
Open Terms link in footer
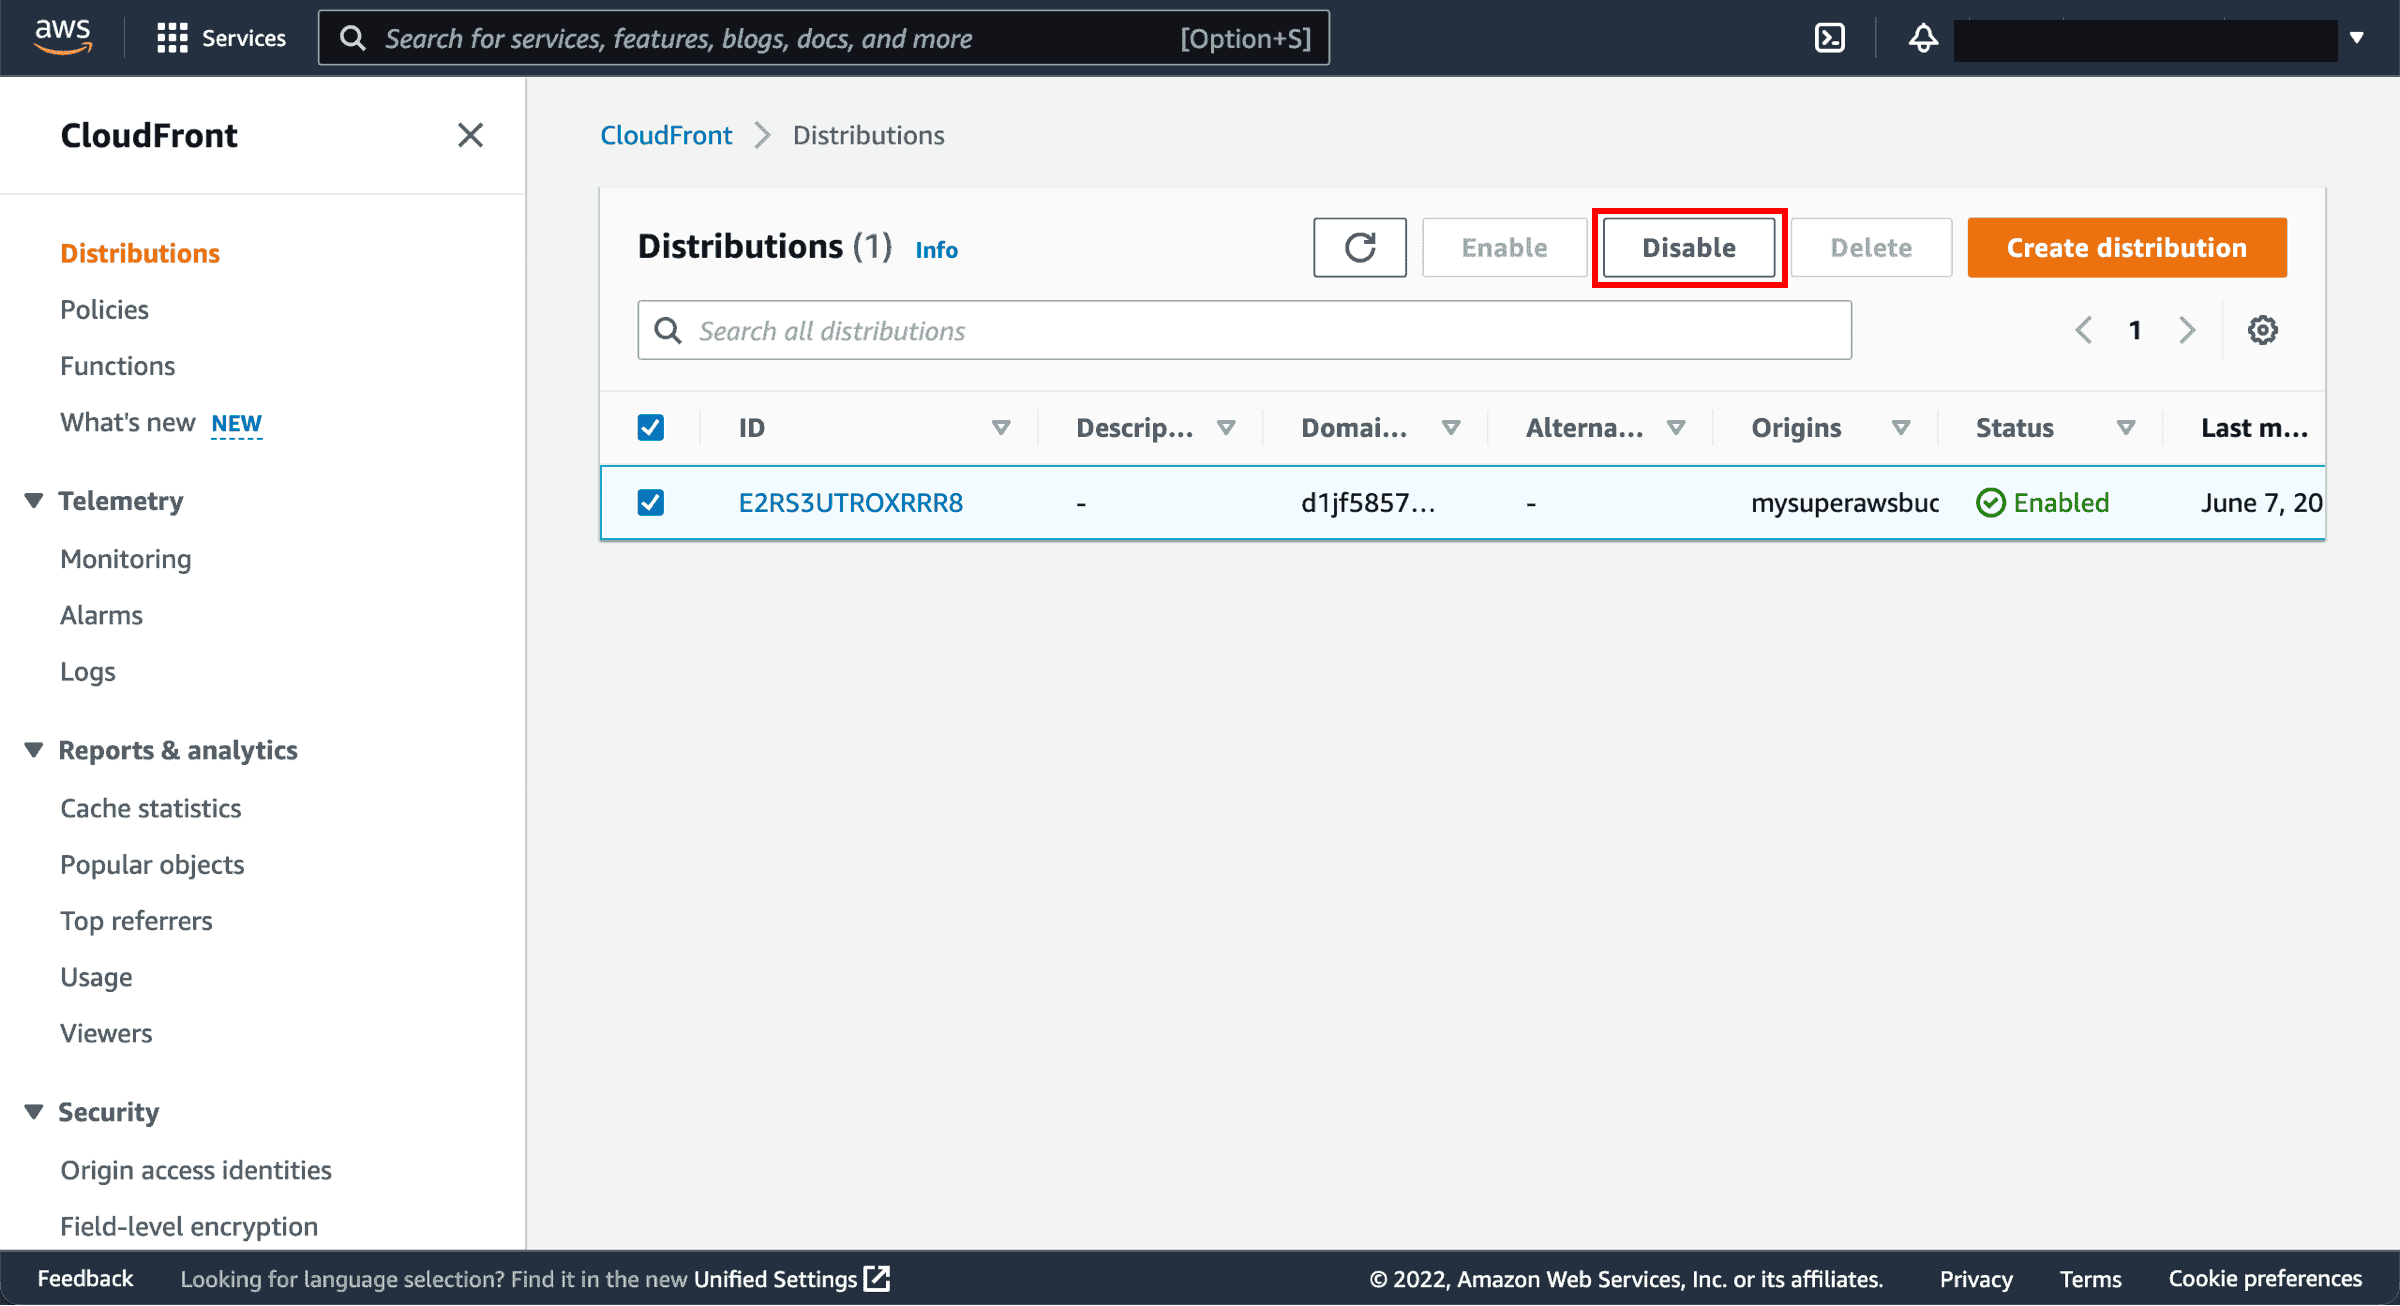2090,1279
